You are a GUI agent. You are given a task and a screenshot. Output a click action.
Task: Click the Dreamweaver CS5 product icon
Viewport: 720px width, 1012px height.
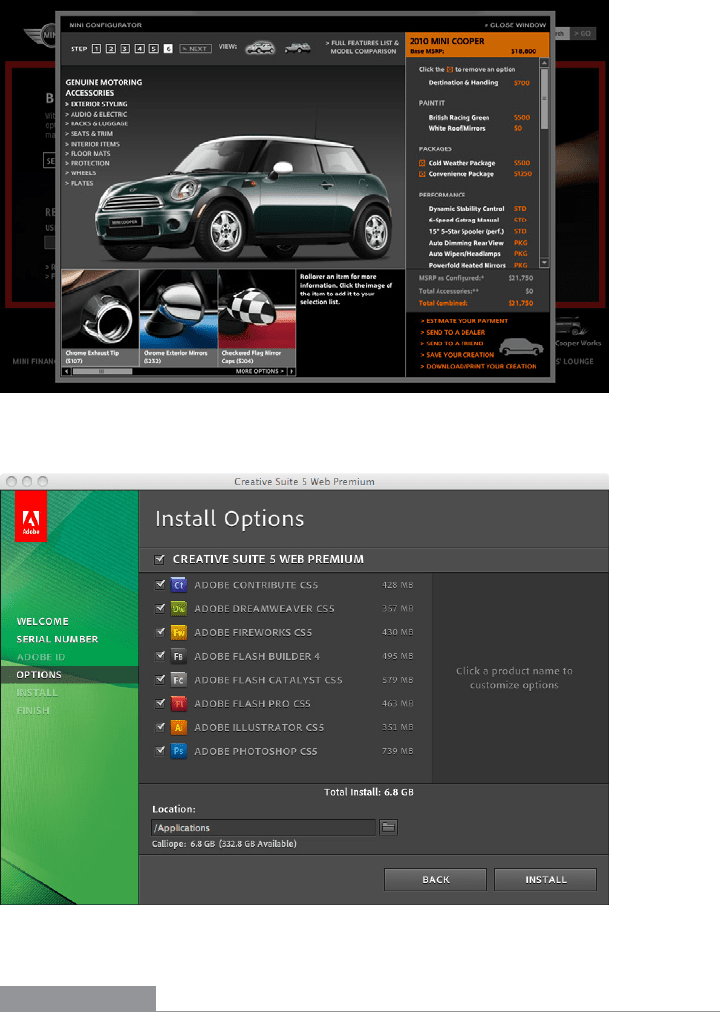179,609
